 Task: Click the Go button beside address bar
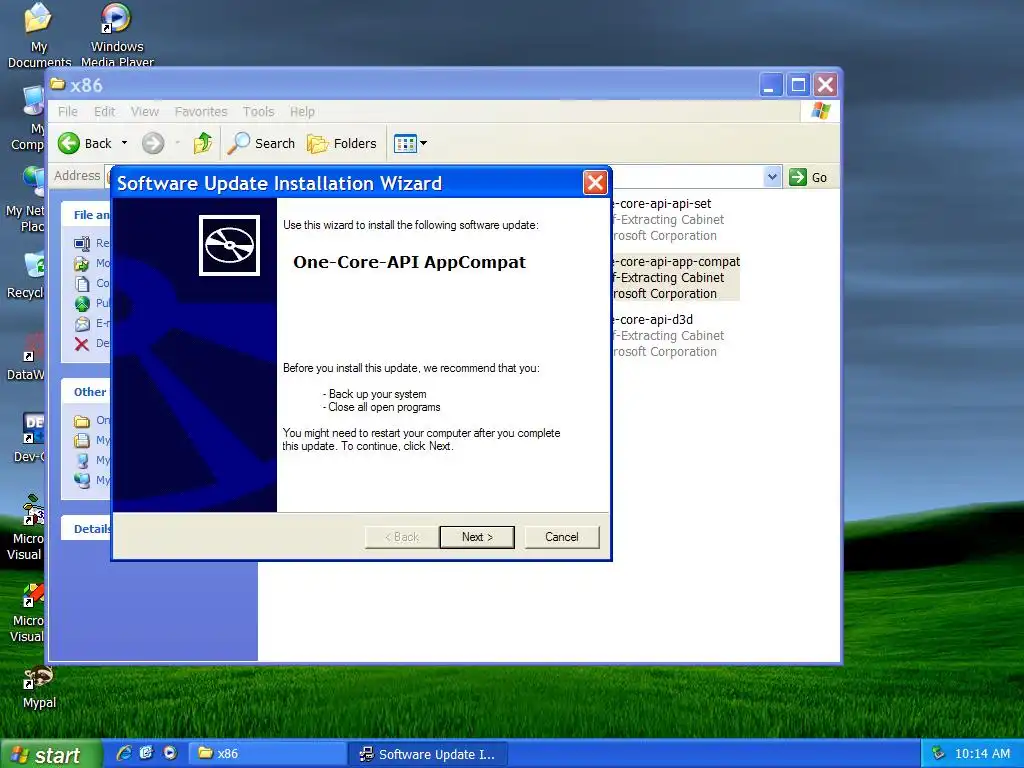(808, 177)
